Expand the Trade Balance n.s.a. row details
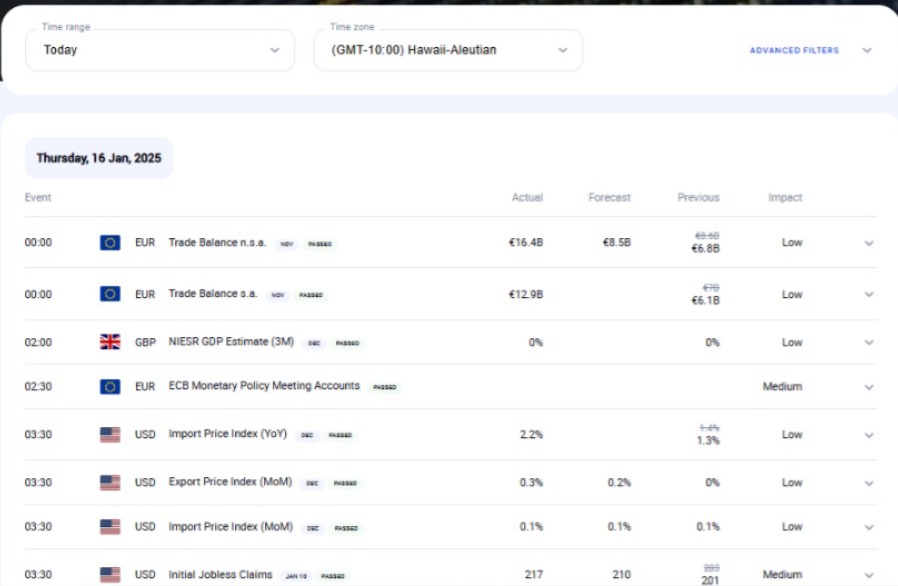 868,243
